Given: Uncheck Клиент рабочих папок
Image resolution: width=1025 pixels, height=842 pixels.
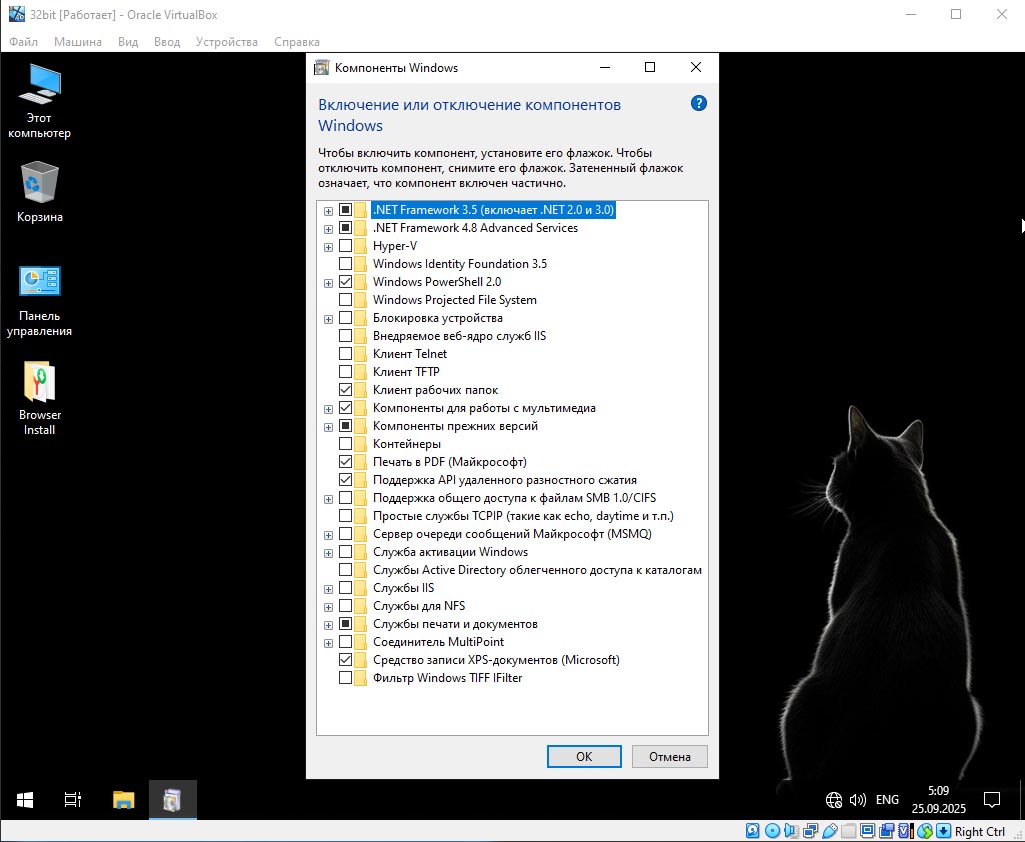Looking at the screenshot, I should (345, 390).
